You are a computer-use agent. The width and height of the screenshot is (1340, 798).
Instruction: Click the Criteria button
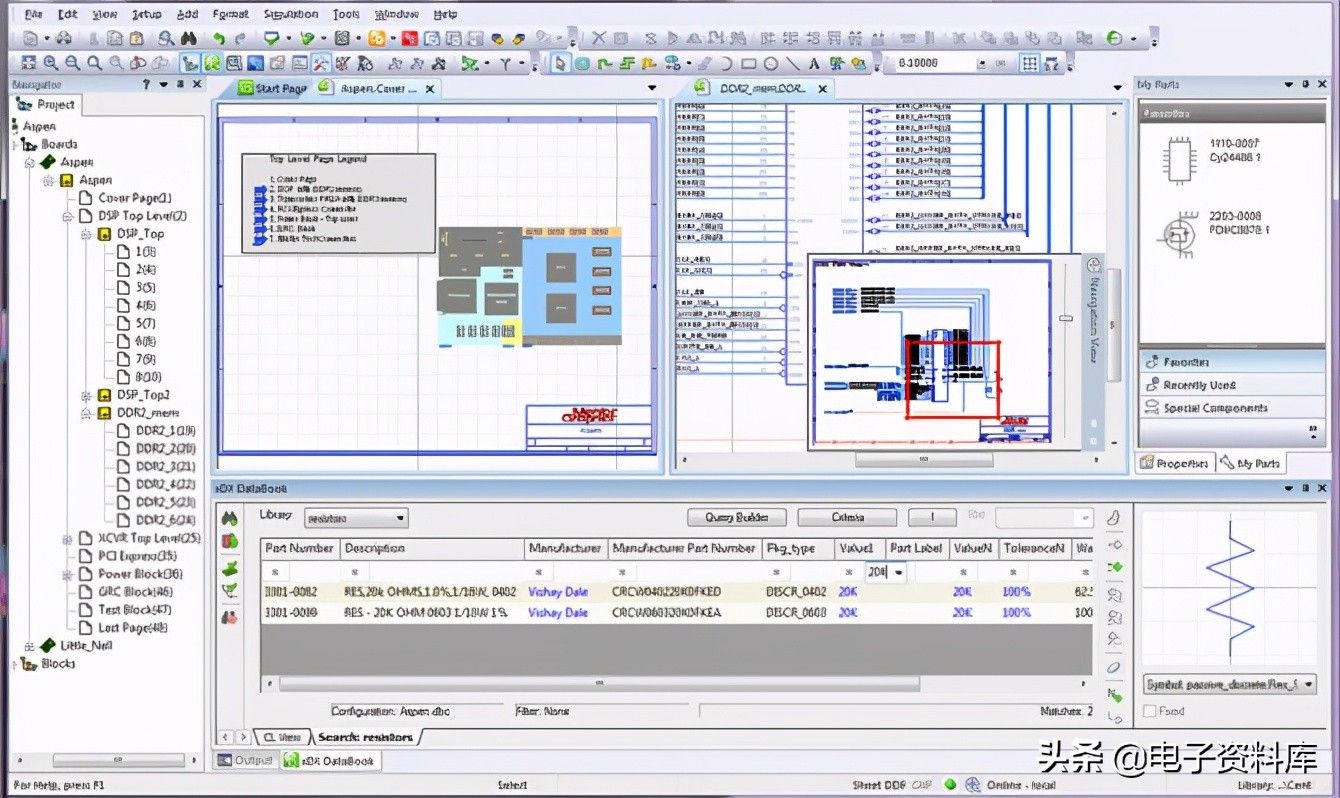(x=848, y=517)
